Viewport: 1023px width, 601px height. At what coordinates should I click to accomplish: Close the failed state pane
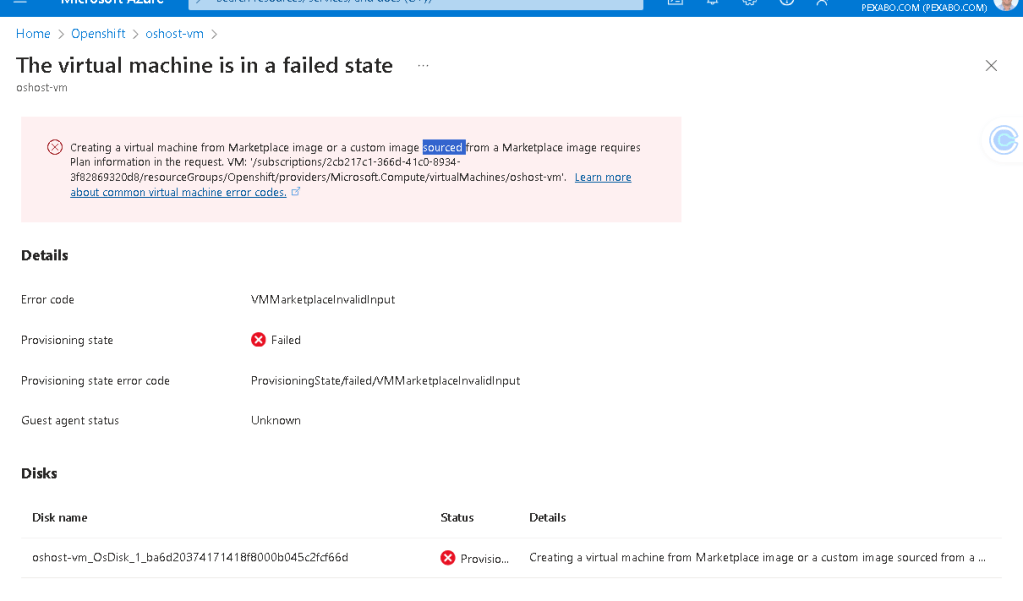(991, 65)
